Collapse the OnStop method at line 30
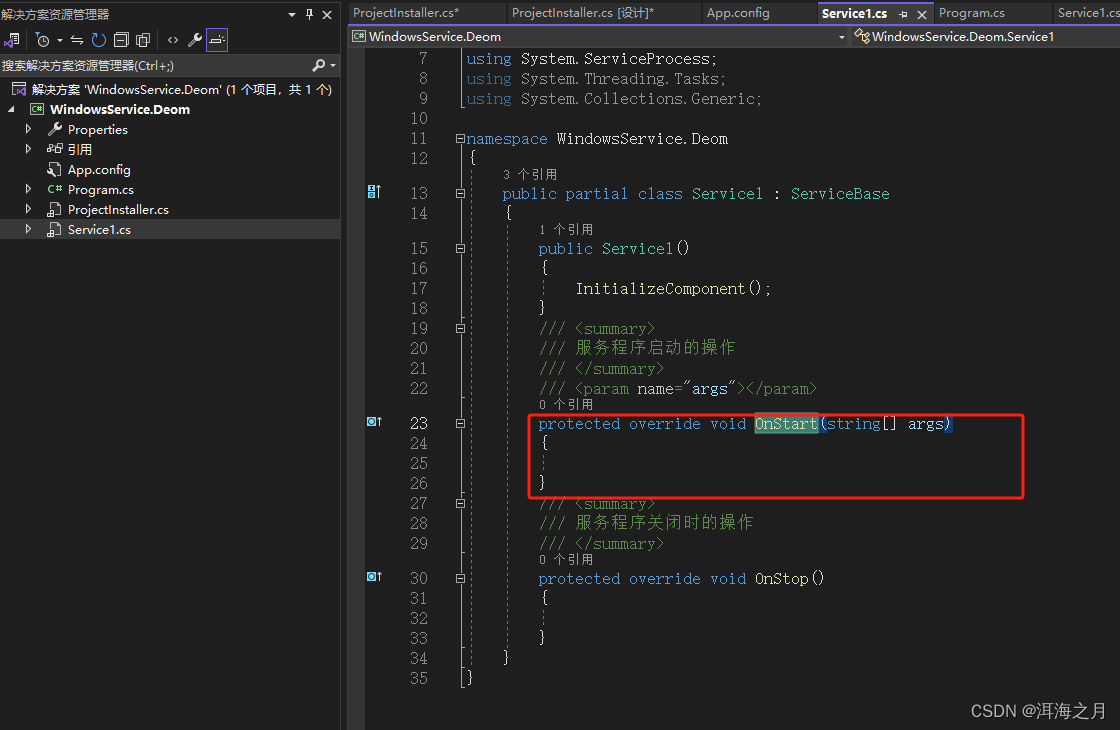 click(461, 579)
